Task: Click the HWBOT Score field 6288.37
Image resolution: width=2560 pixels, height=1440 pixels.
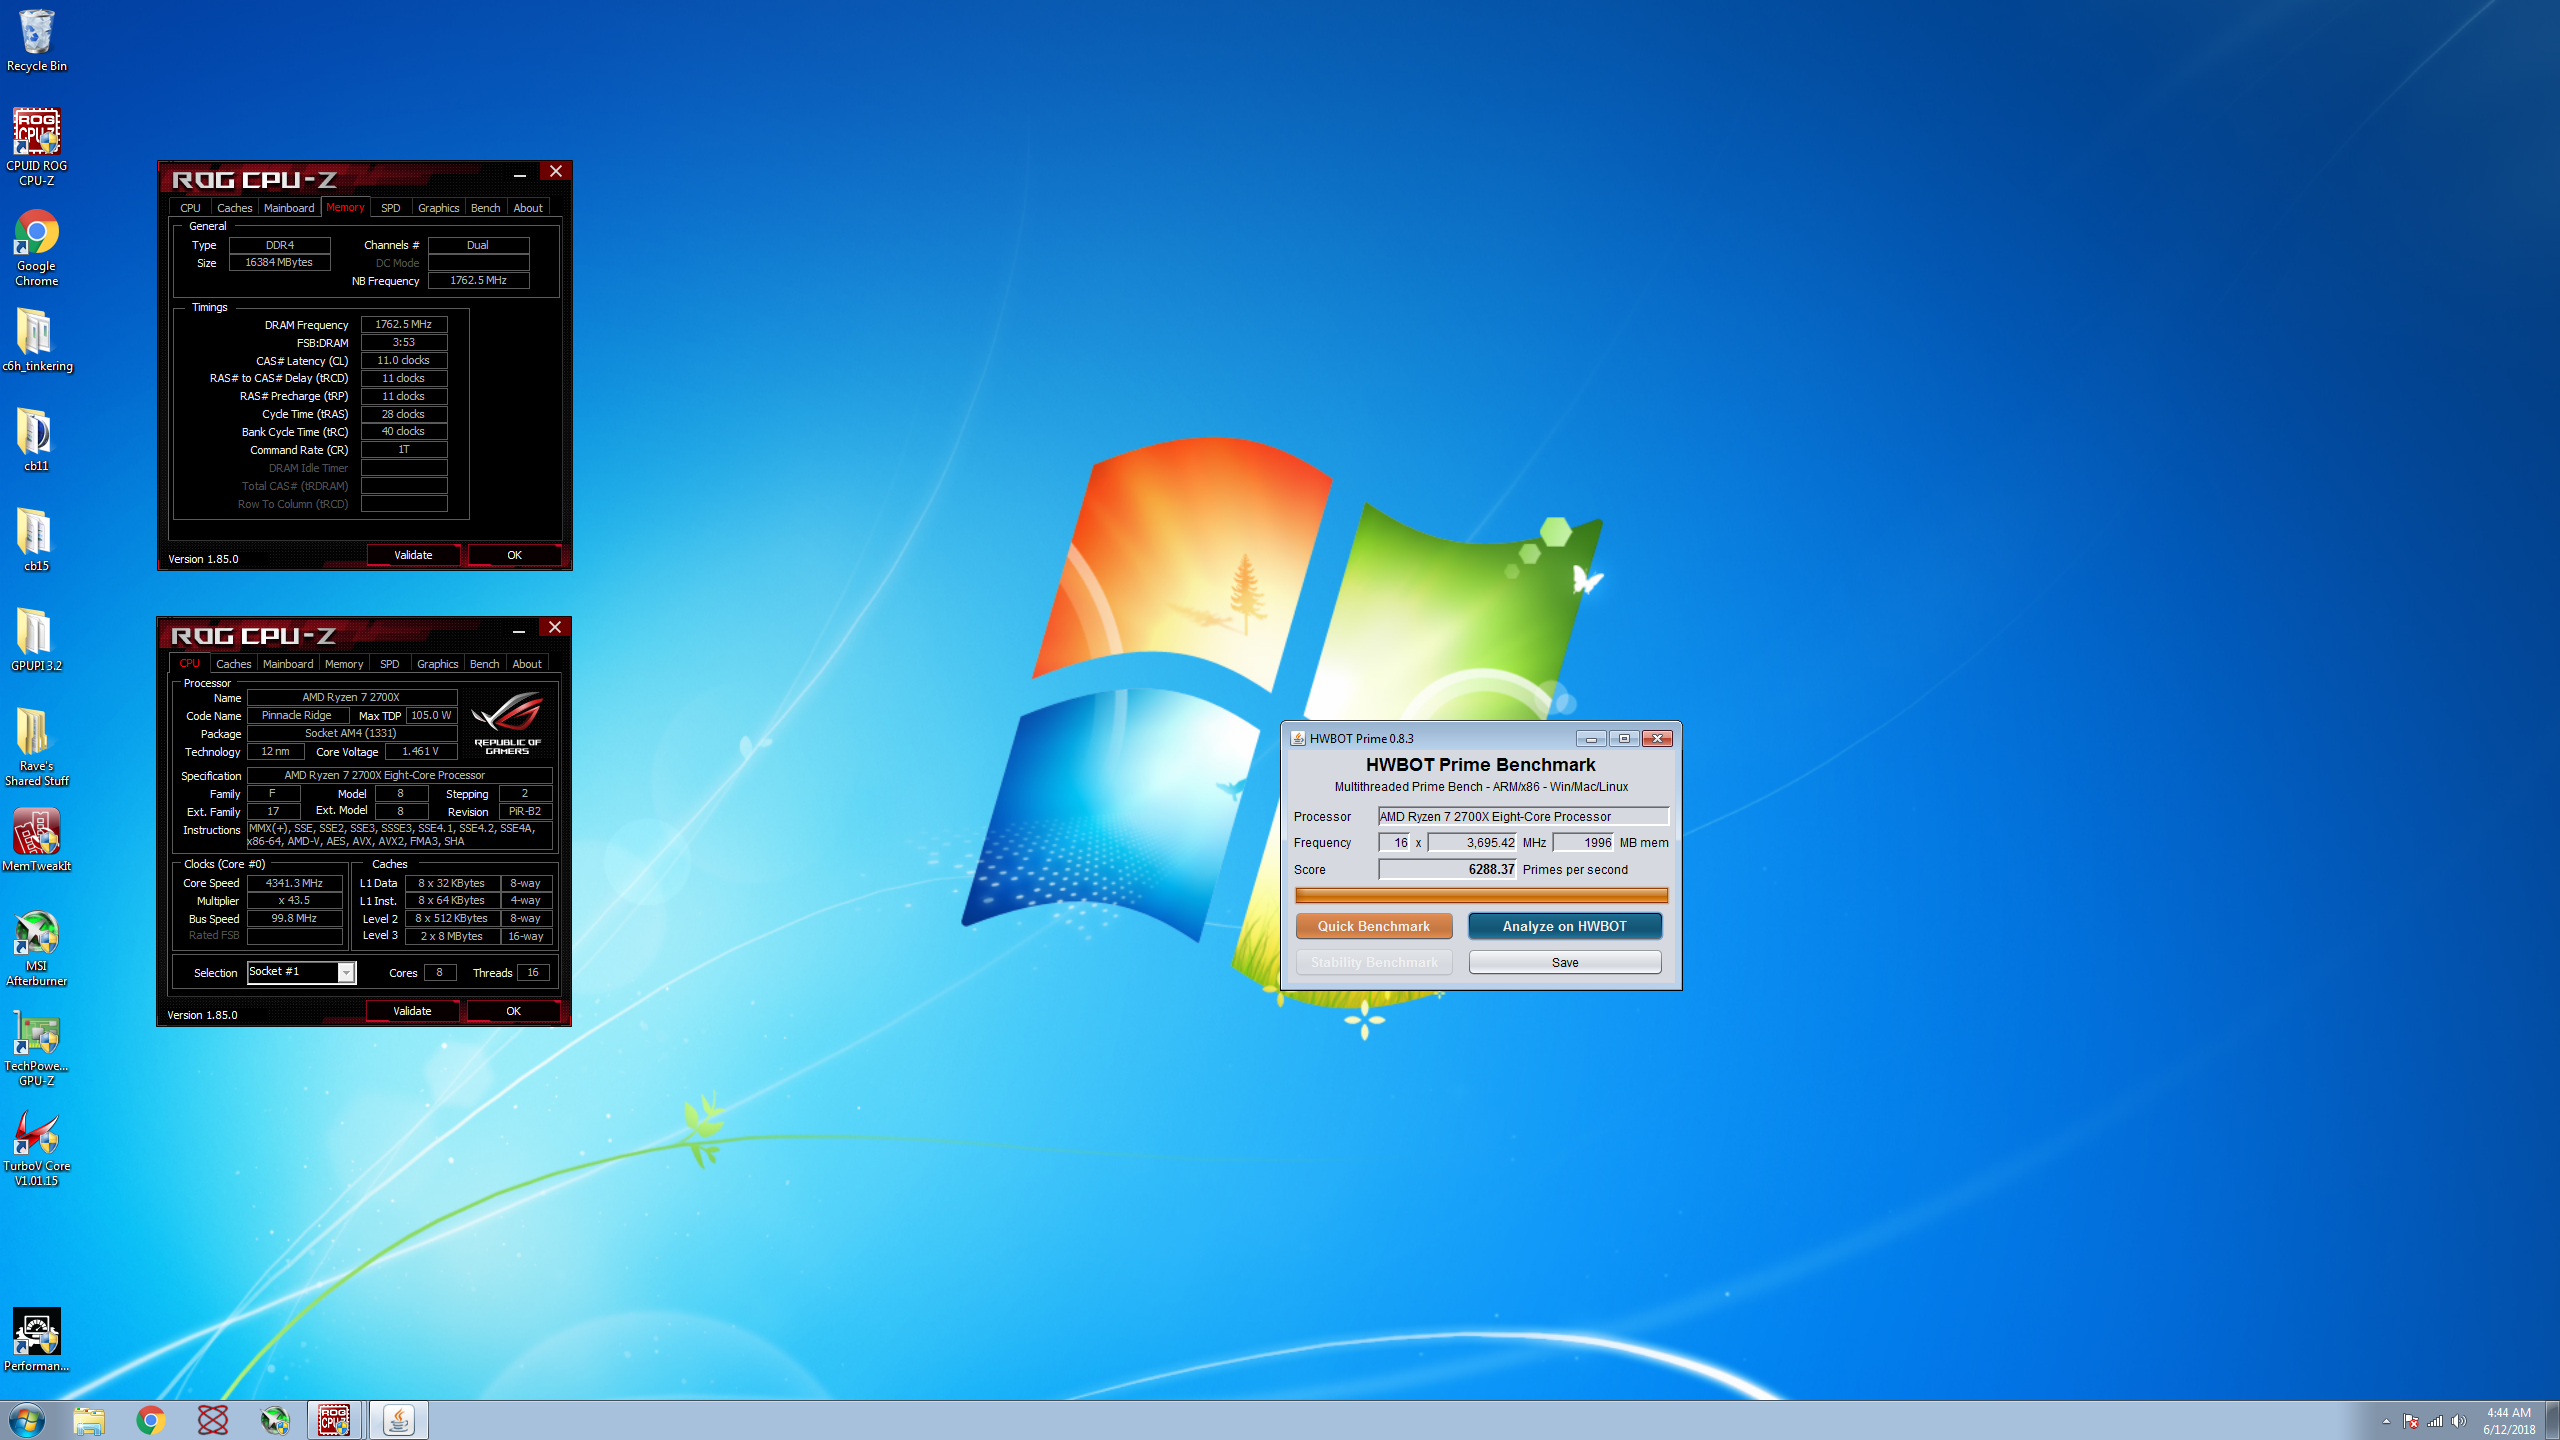Action: pos(1448,869)
